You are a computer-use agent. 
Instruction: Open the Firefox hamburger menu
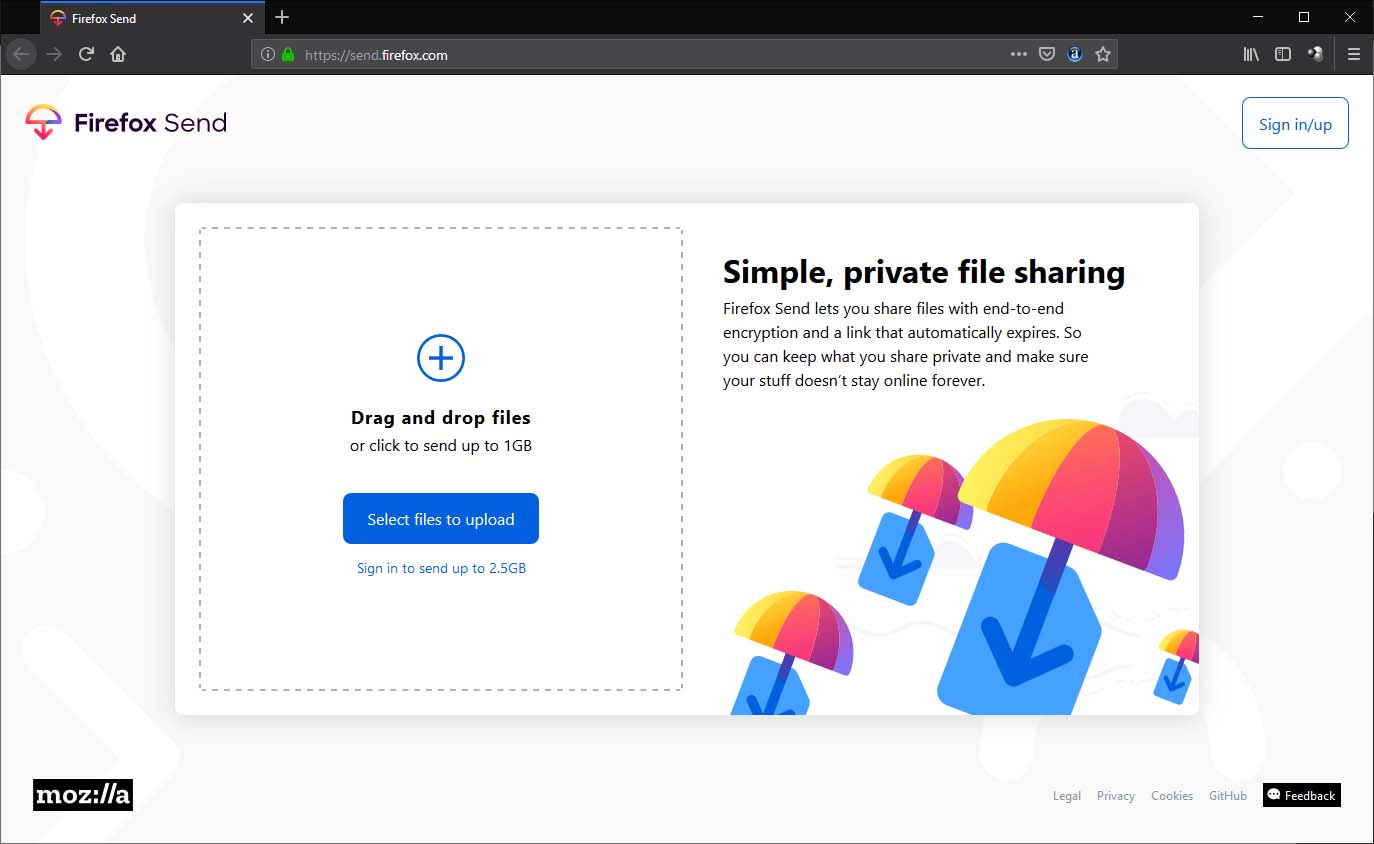click(1354, 55)
